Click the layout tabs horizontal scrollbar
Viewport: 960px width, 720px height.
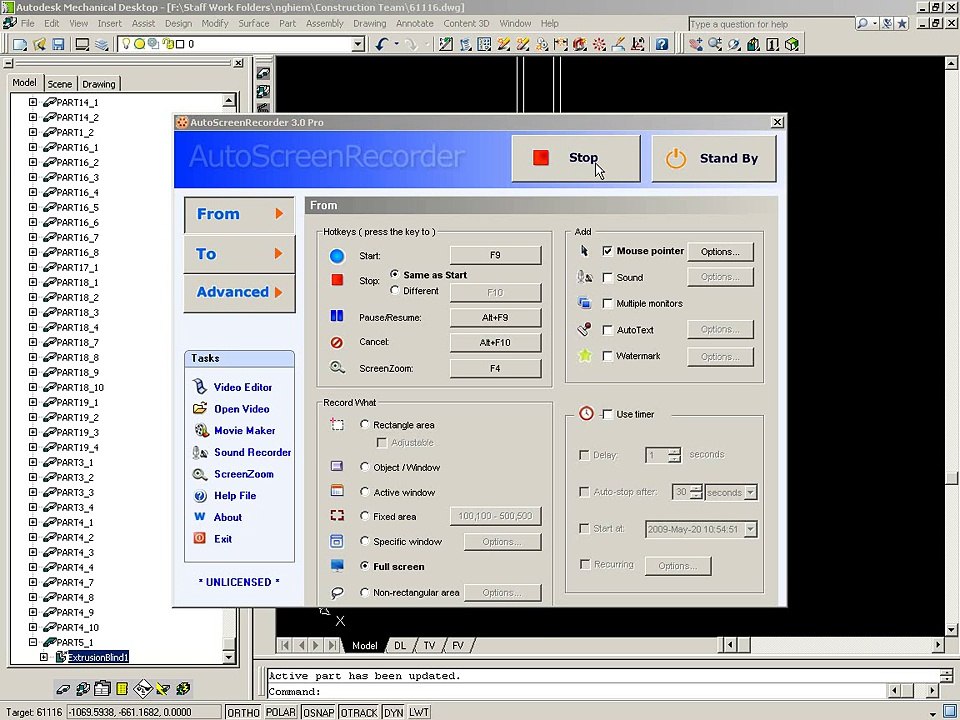[836, 645]
